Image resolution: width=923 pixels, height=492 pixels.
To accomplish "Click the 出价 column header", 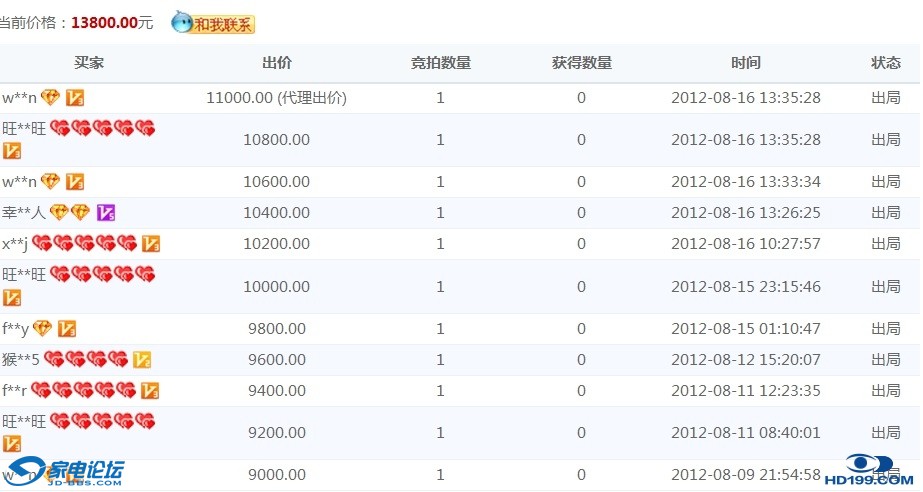I will [x=277, y=63].
